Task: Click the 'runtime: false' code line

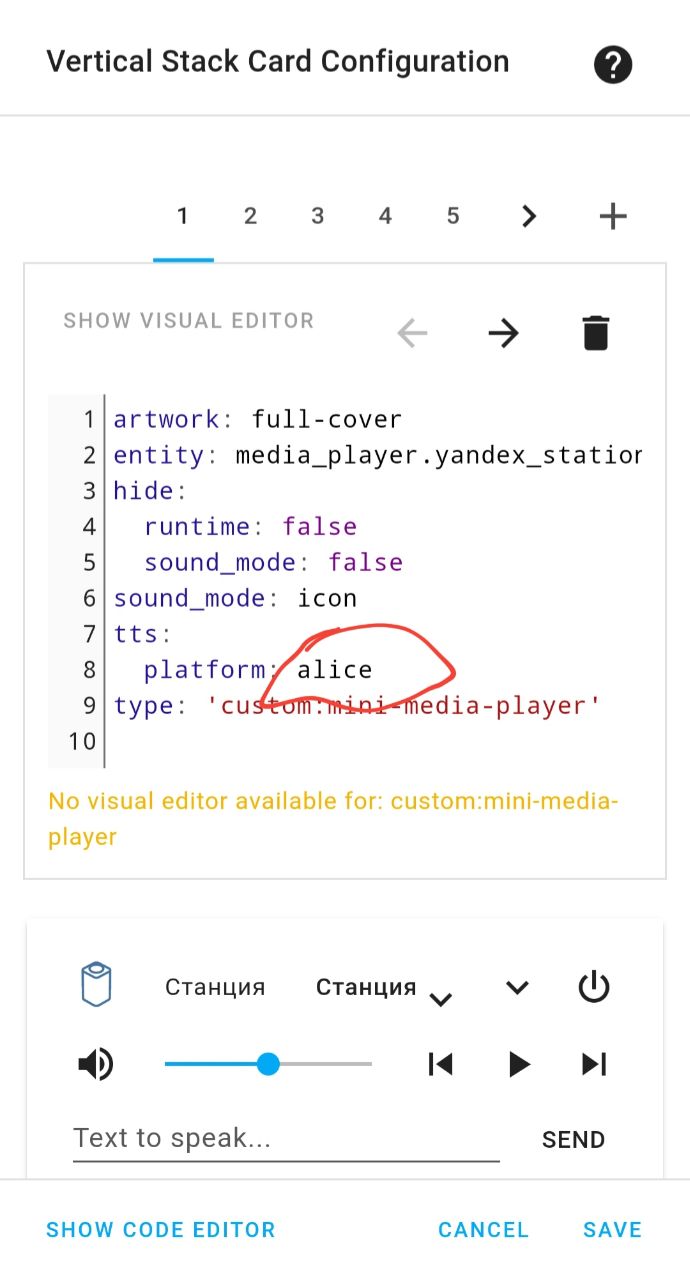Action: tap(250, 527)
